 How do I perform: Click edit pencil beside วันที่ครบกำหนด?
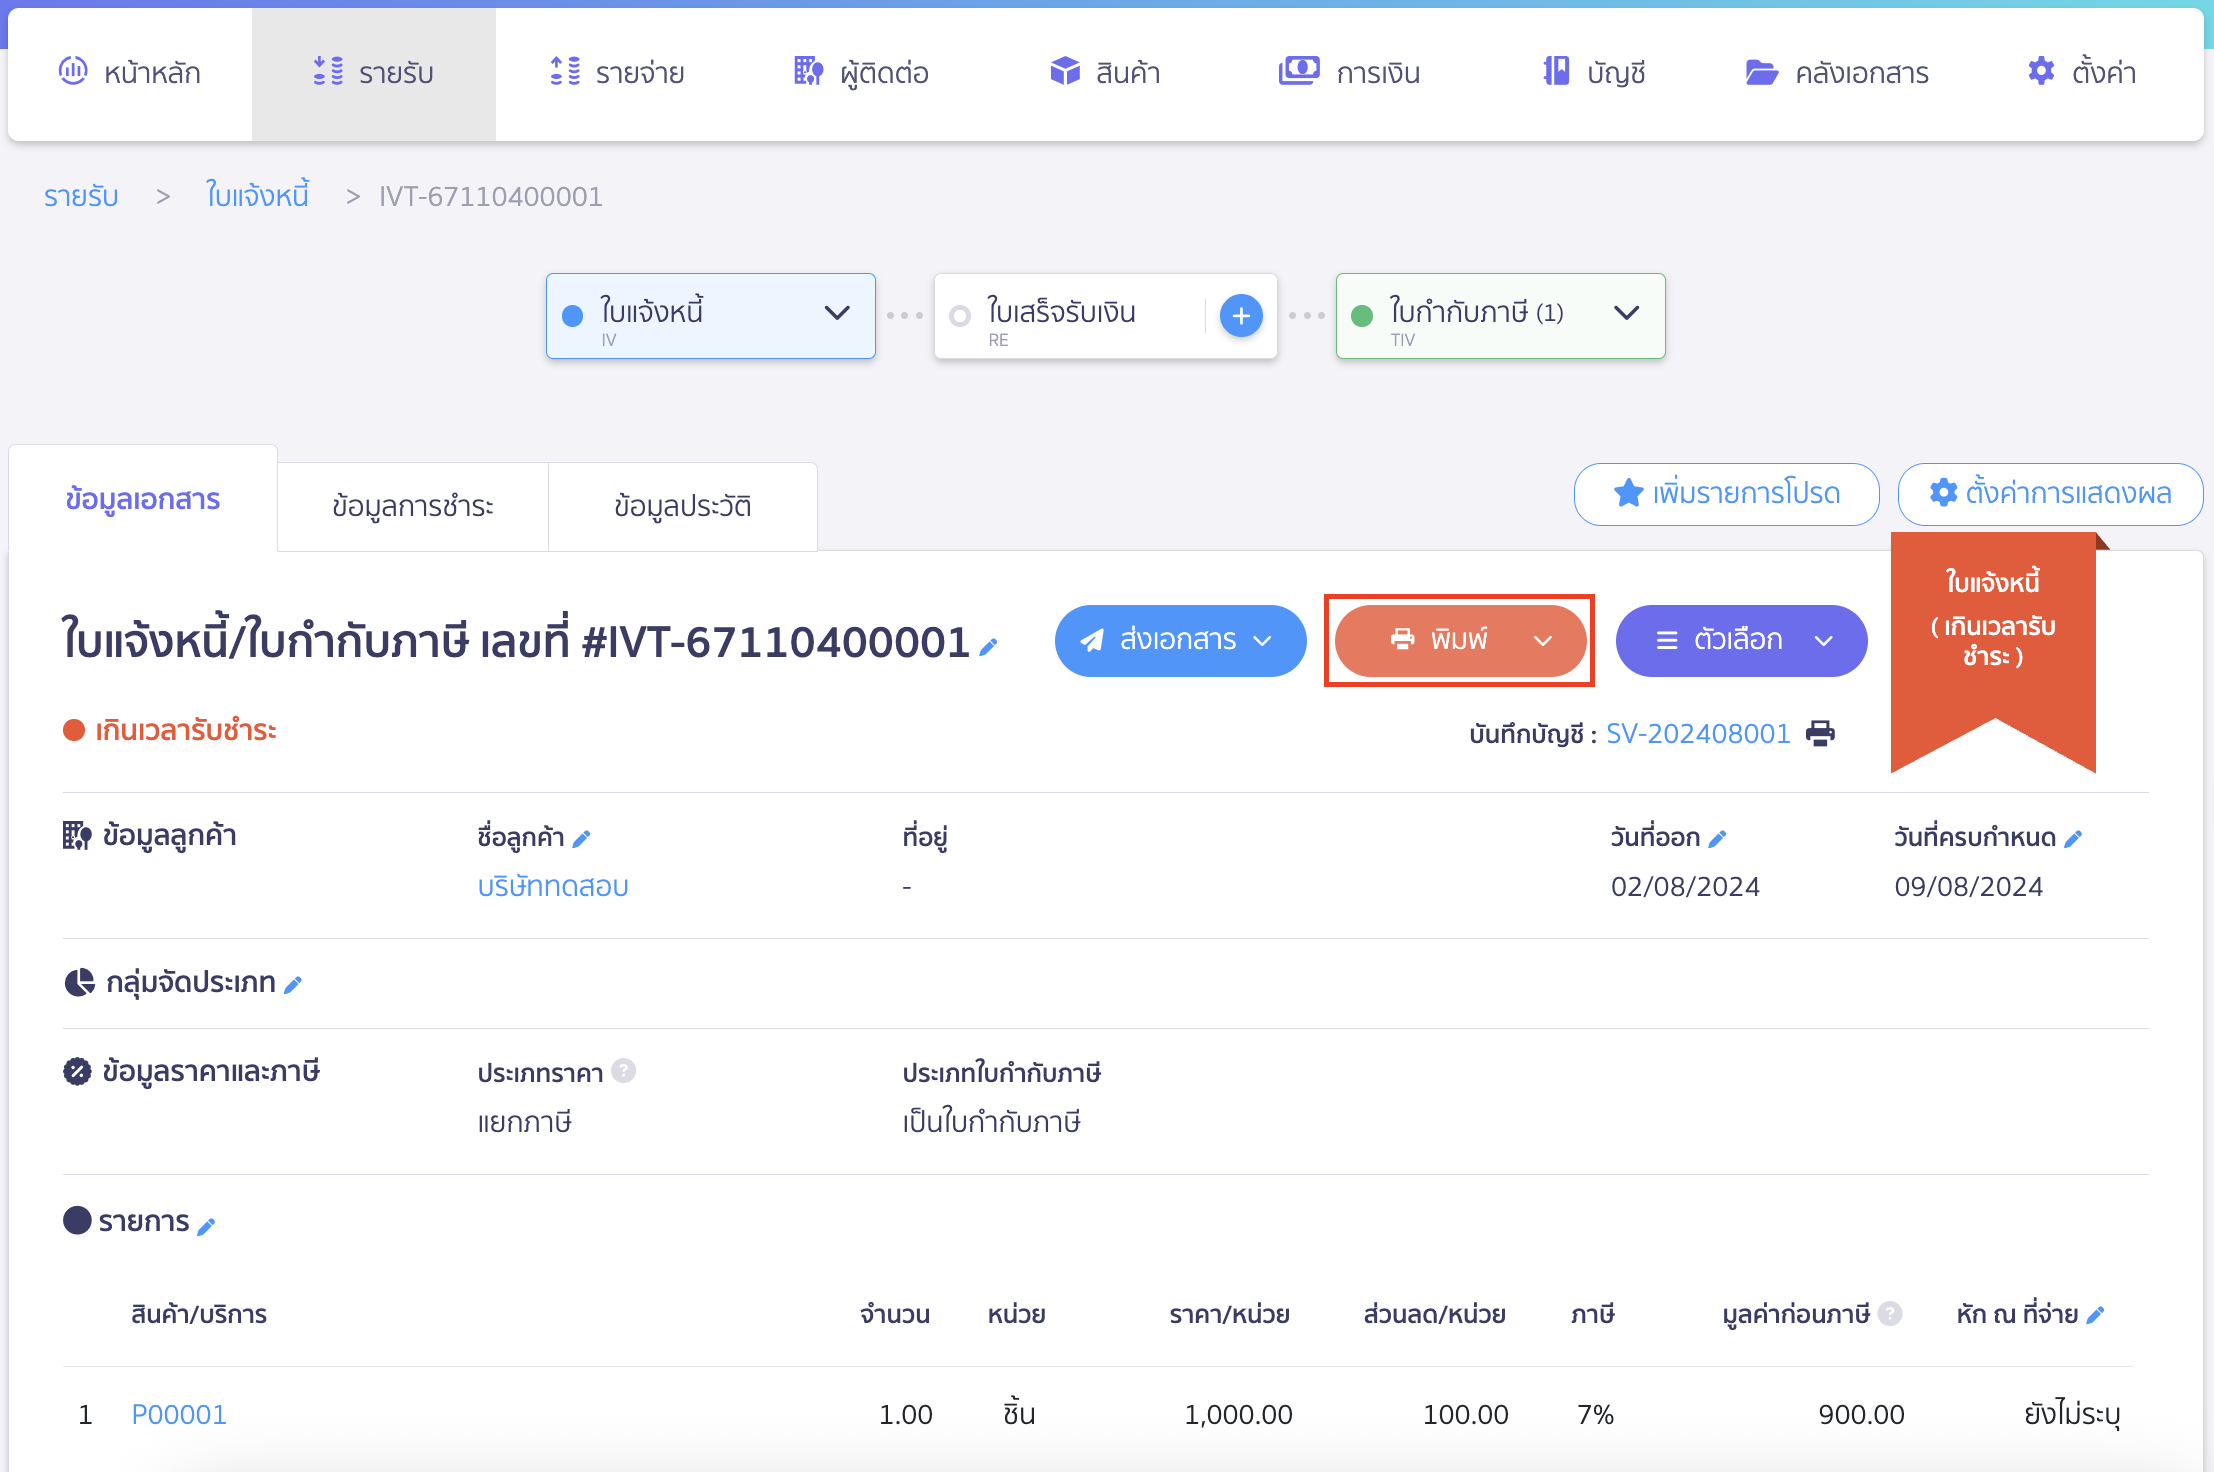pos(2073,839)
